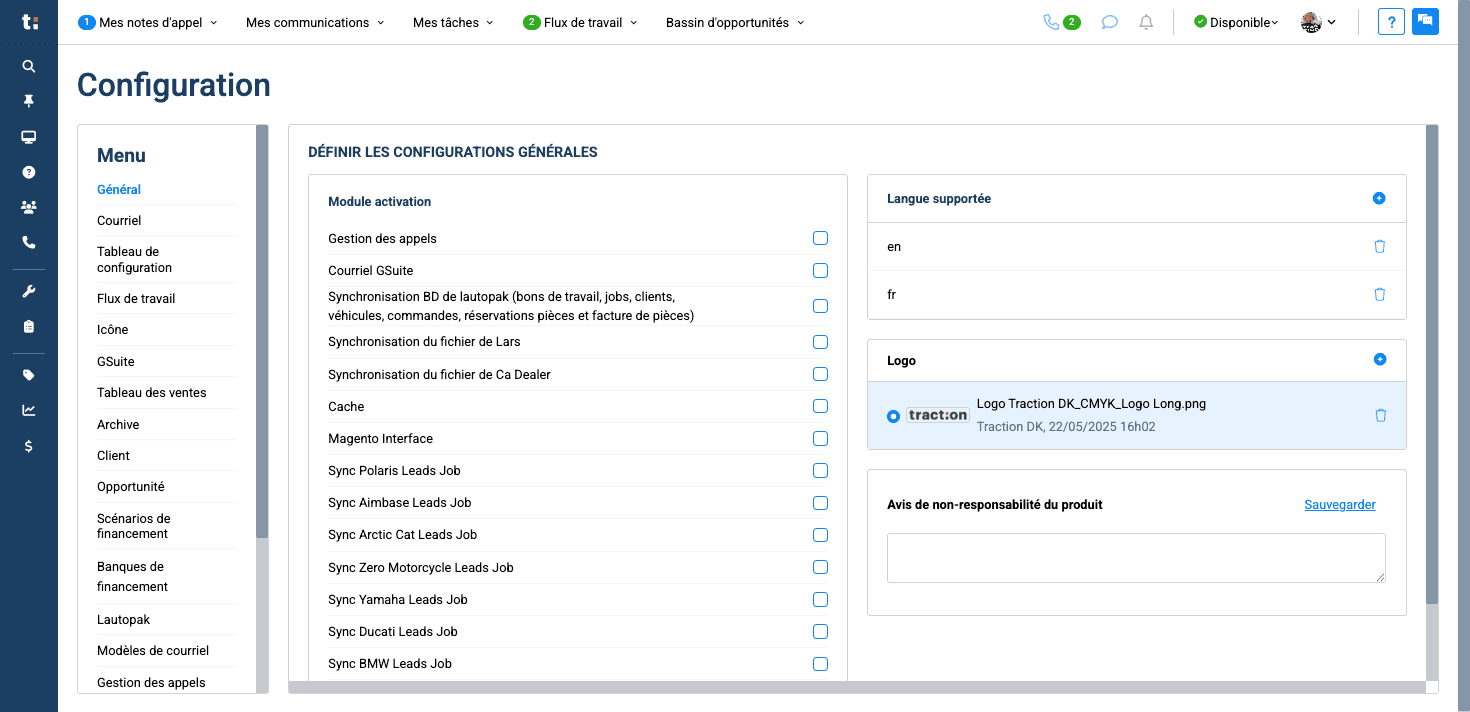Image resolution: width=1470 pixels, height=712 pixels.
Task: Delete the Traction DK logo file
Action: click(x=1381, y=415)
